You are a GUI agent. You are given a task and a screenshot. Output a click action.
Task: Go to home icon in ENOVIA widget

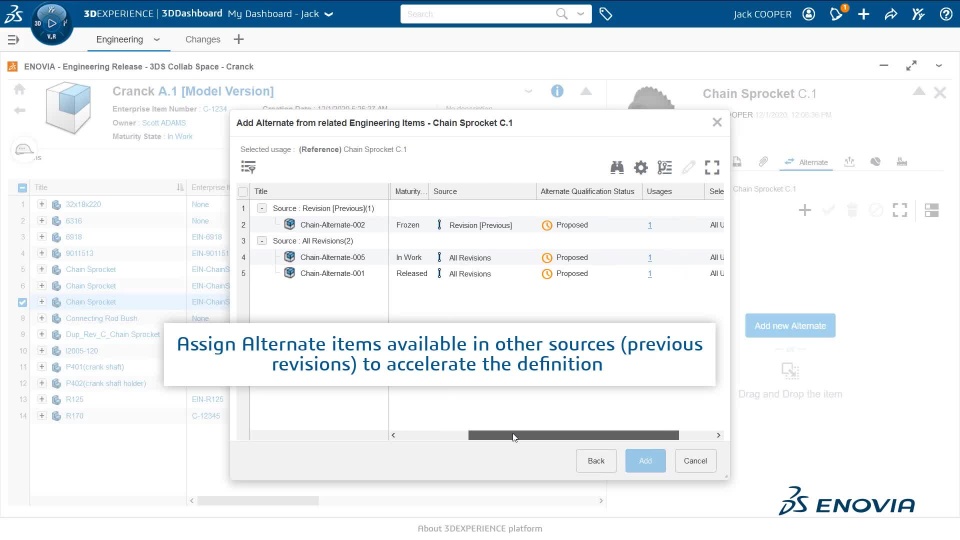tap(20, 89)
